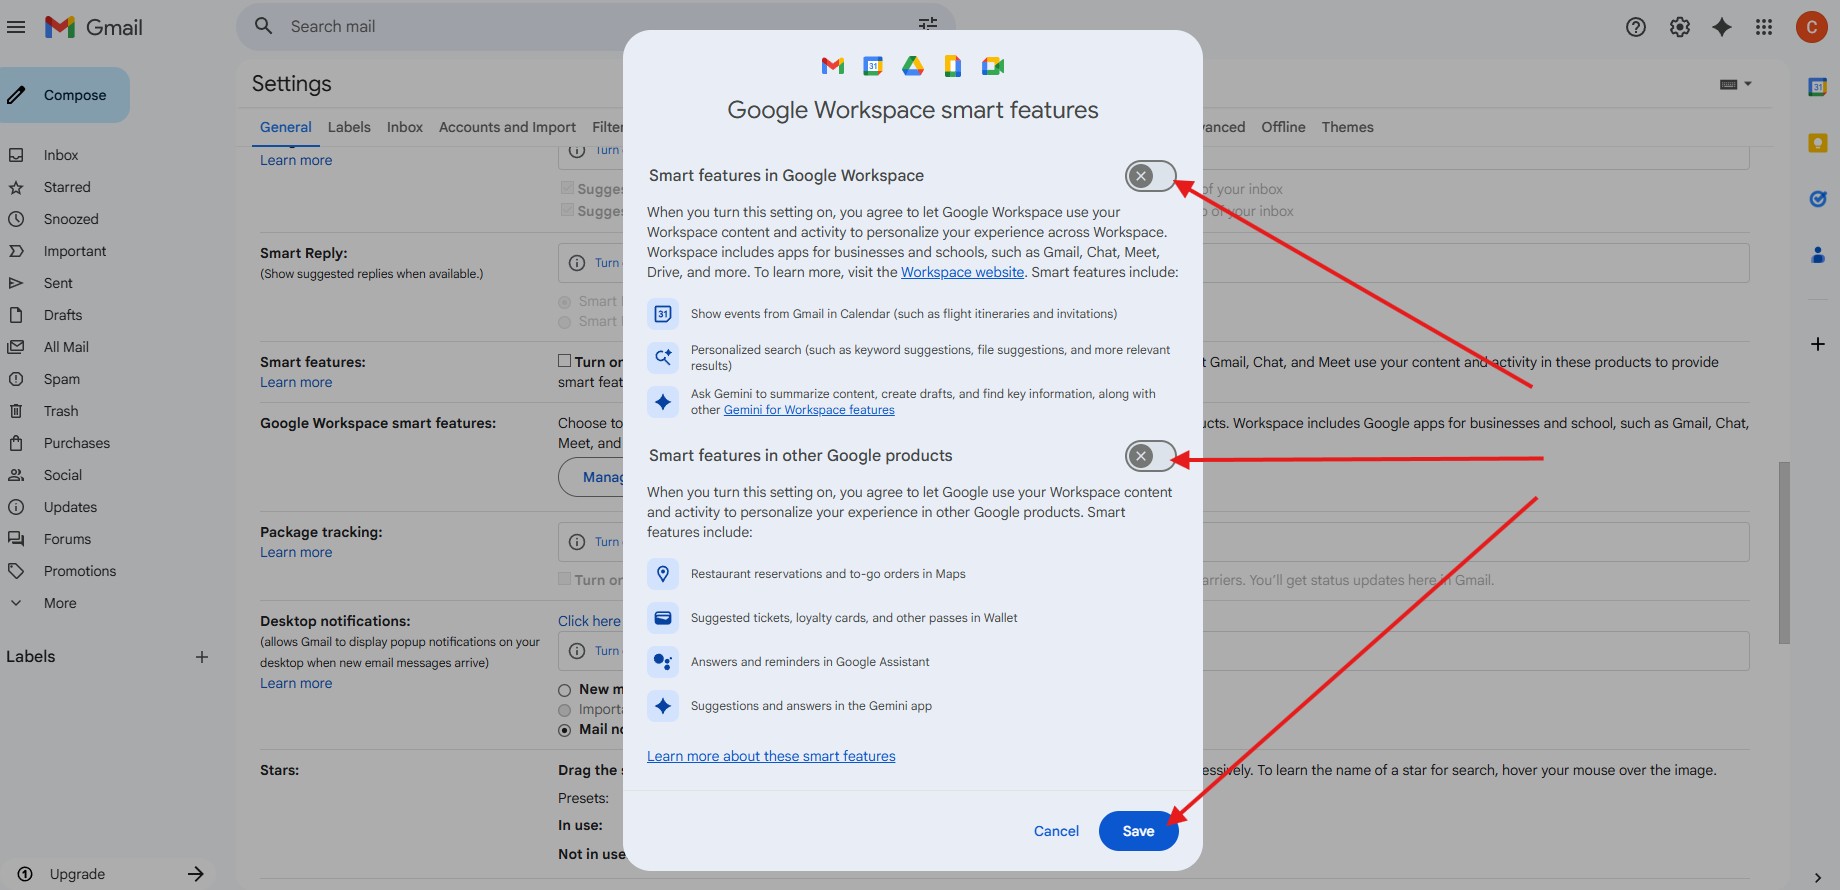The image size is (1840, 890).
Task: Open the Accounts and Import tab
Action: tap(507, 127)
